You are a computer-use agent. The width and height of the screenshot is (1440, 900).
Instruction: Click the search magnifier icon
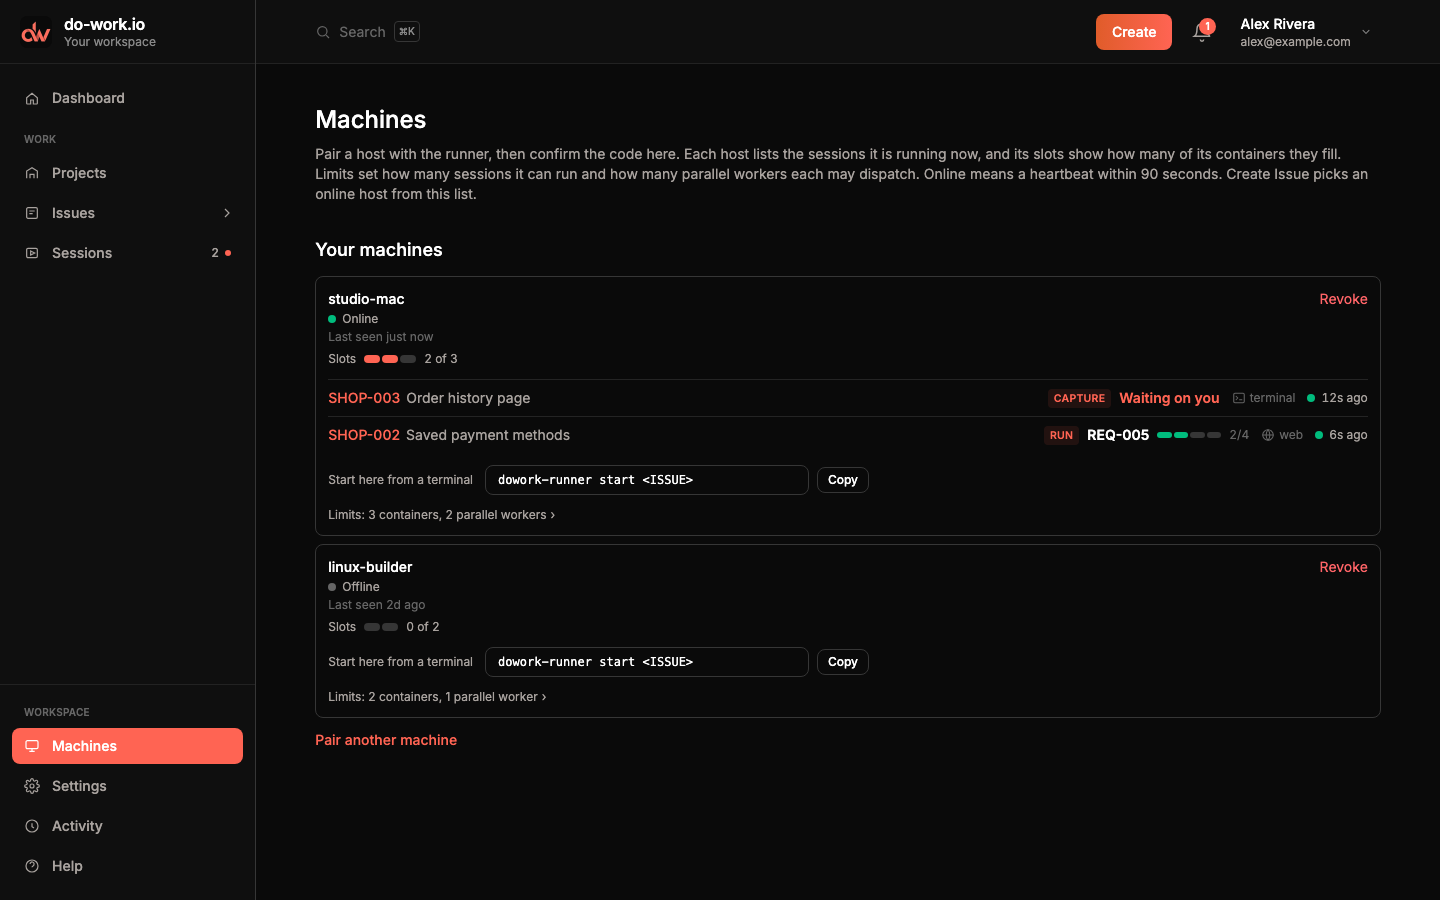[x=323, y=32]
